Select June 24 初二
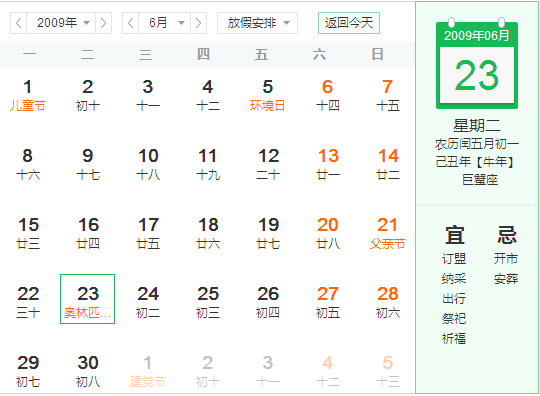540x396 pixels. point(148,302)
